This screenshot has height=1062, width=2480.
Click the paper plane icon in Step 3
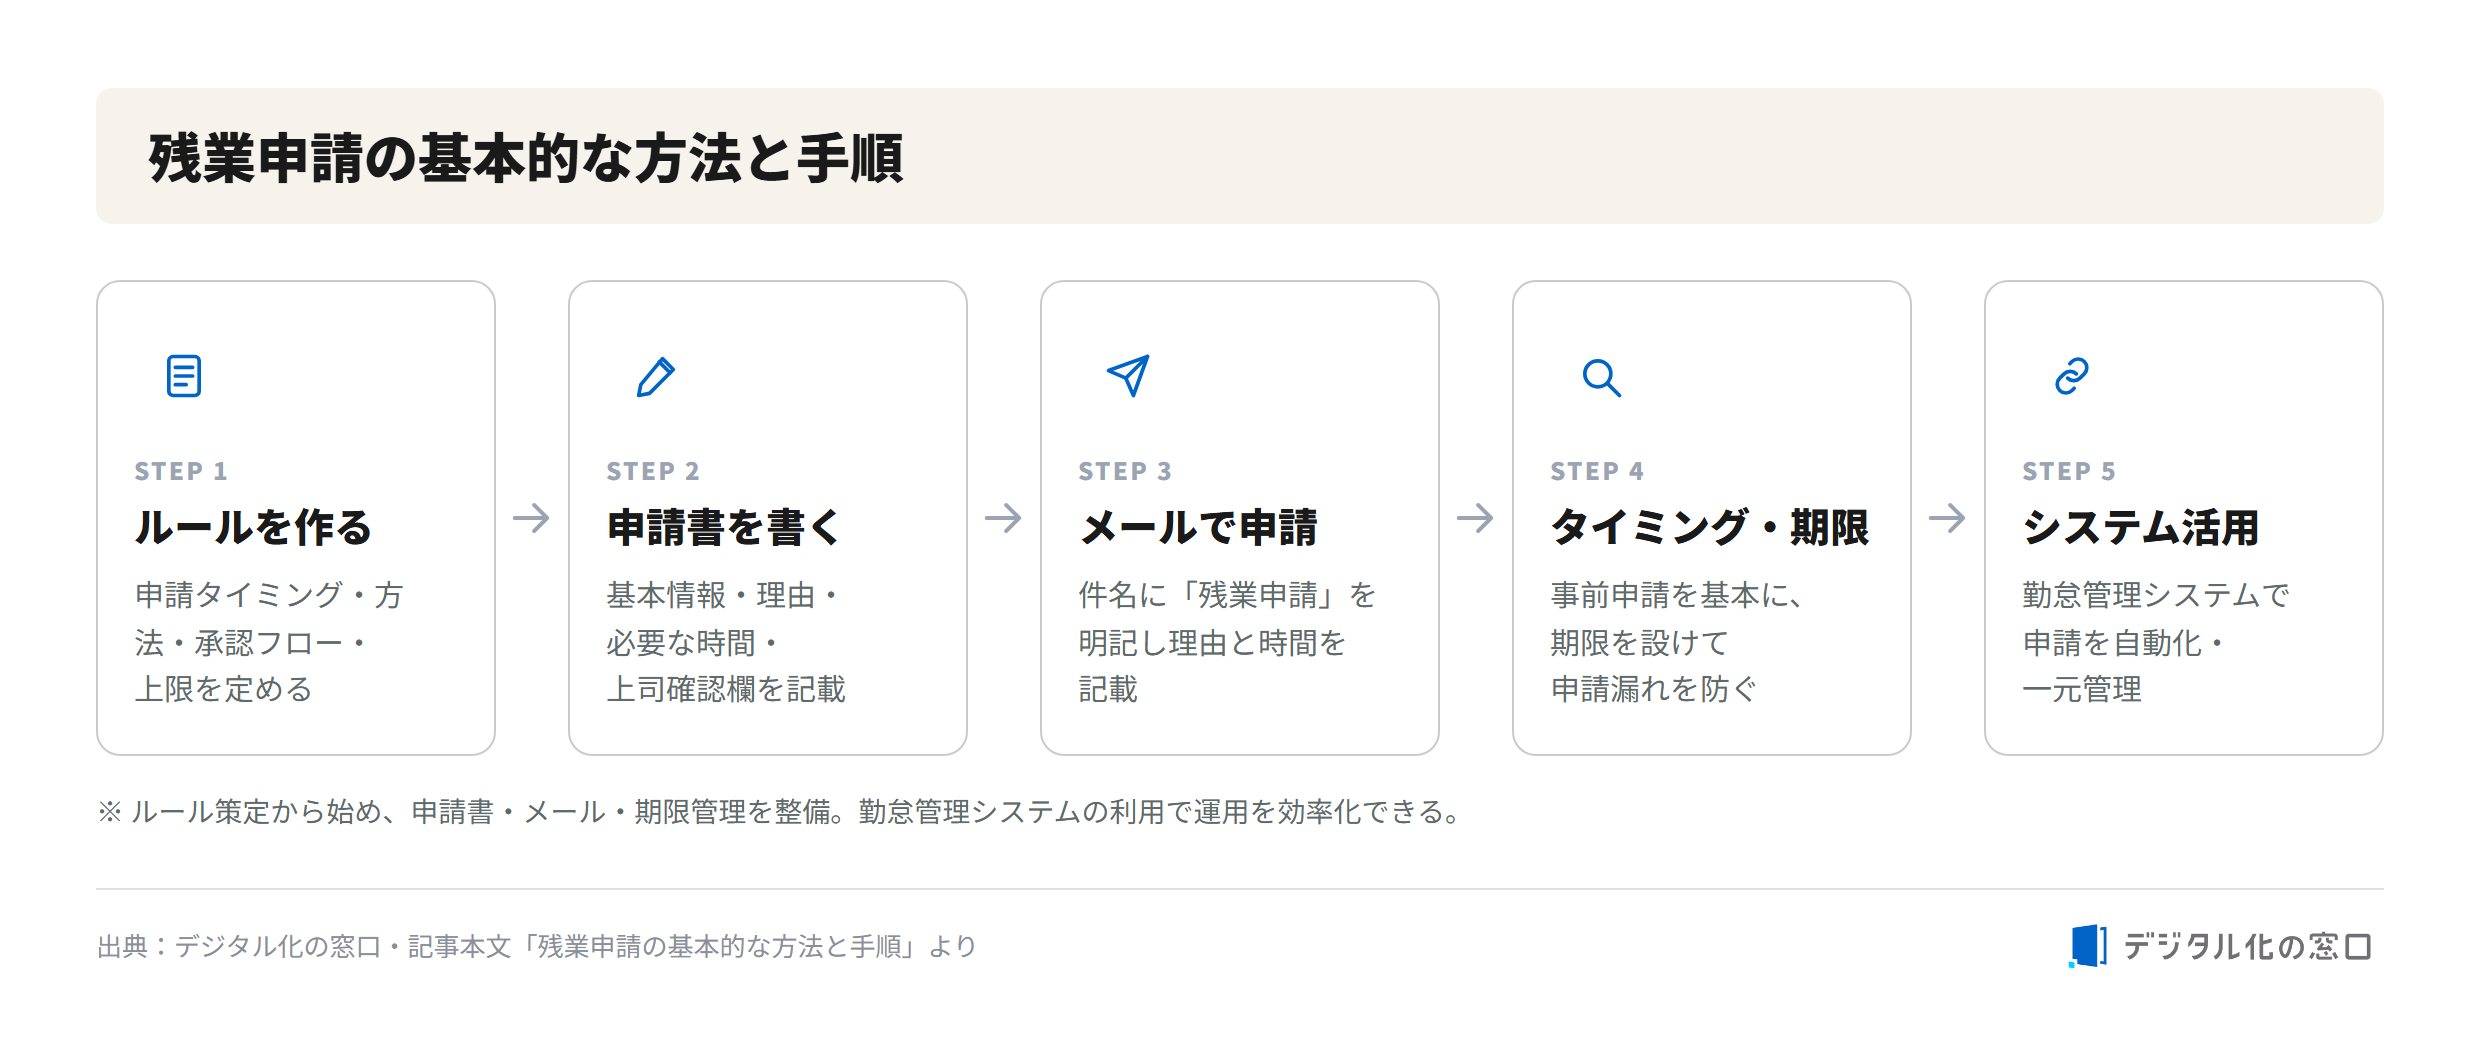(1128, 376)
